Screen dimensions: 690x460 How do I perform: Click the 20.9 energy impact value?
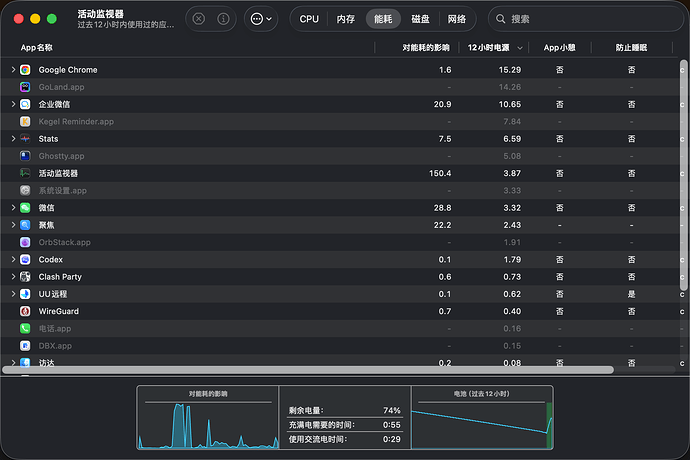click(x=442, y=104)
